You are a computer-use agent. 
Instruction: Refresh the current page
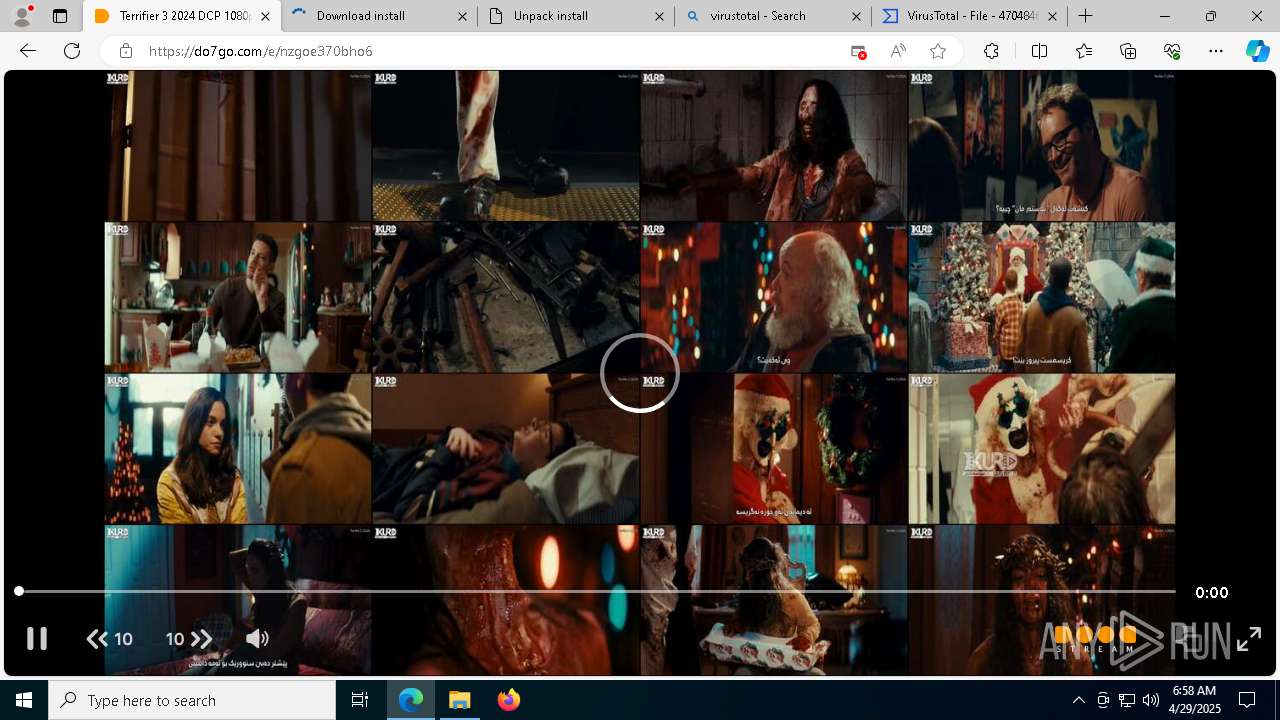tap(72, 51)
